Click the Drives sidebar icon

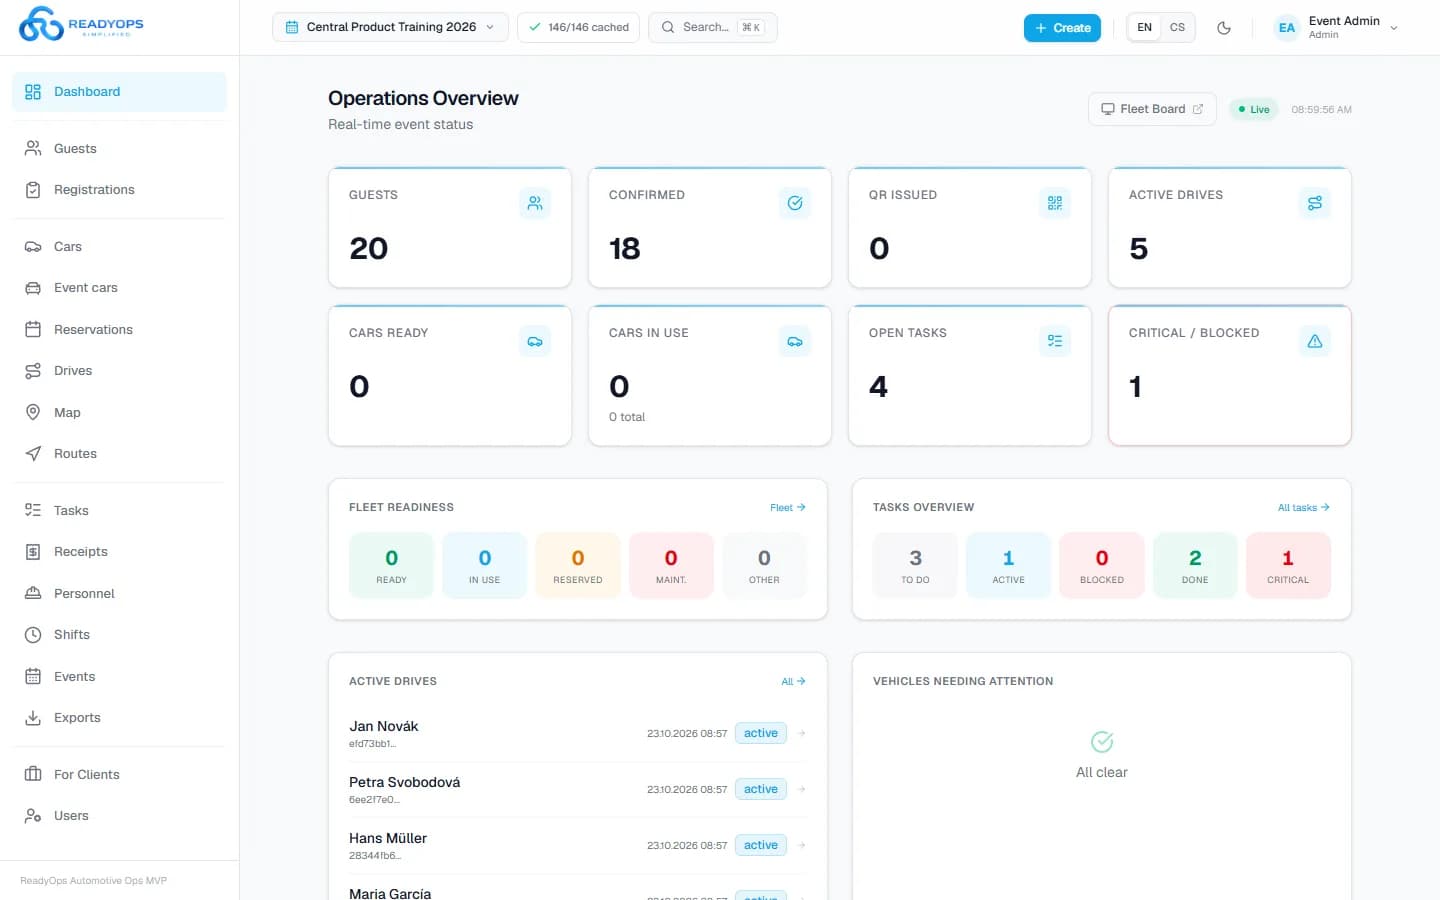(33, 371)
